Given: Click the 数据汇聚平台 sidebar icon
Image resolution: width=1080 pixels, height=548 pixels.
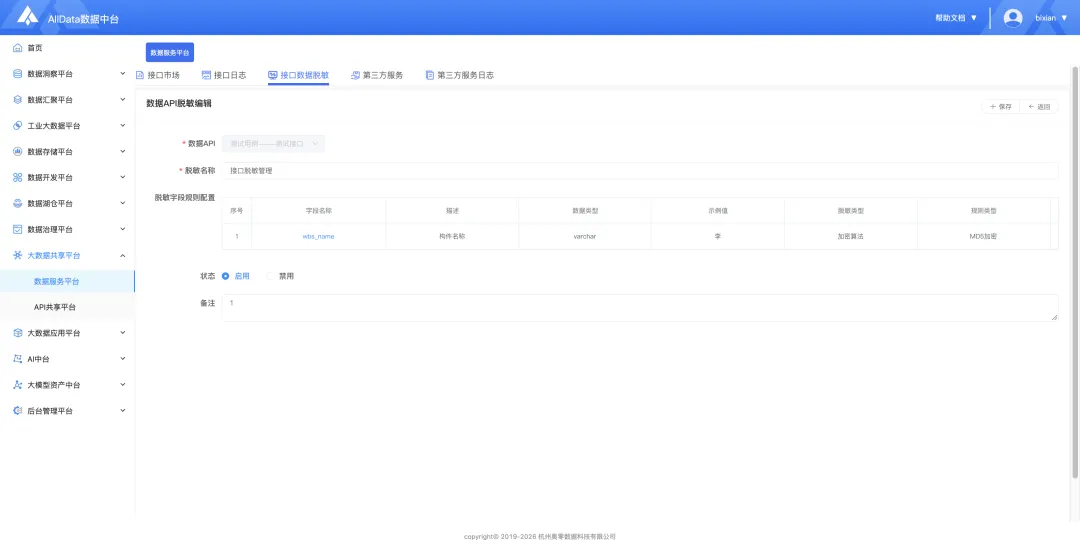Looking at the screenshot, I should point(18,100).
